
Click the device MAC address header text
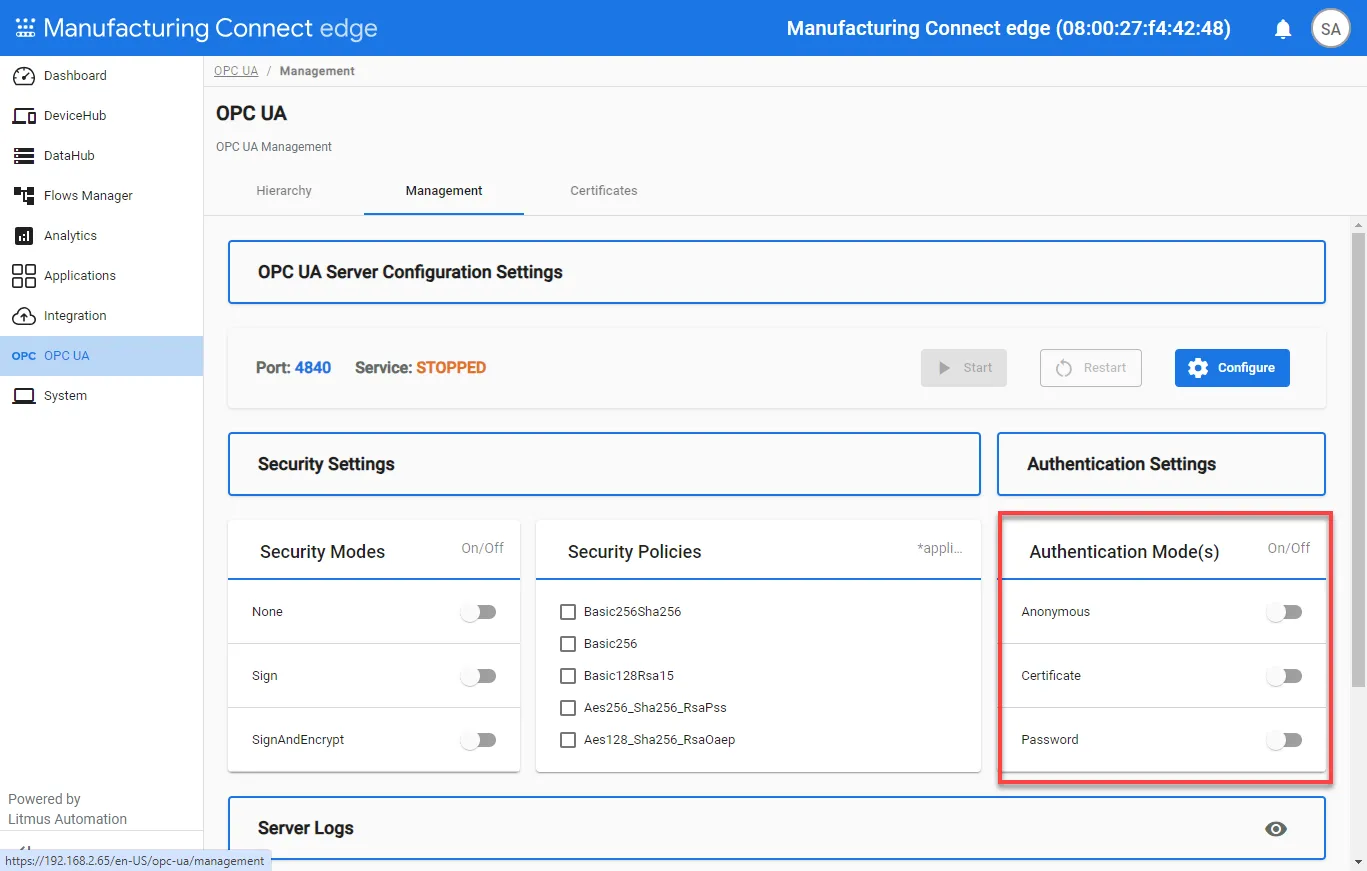(x=1009, y=28)
